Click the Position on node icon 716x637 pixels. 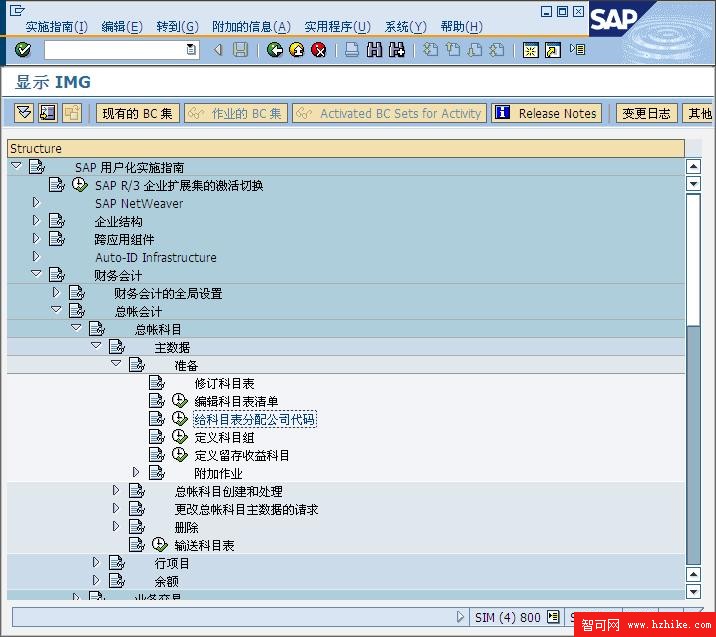47,113
